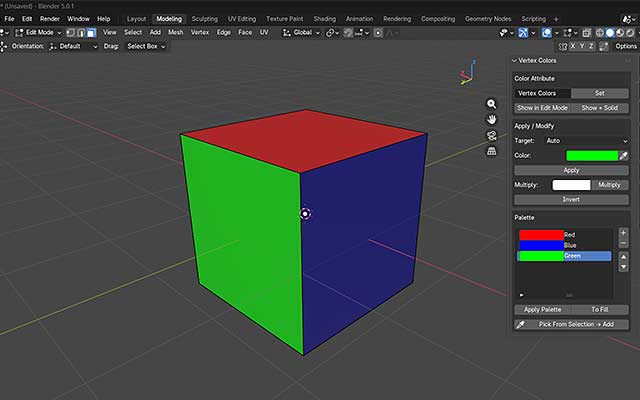Image resolution: width=640 pixels, height=400 pixels.
Task: Open the scene selector dropdown at top right
Action: click(628, 19)
